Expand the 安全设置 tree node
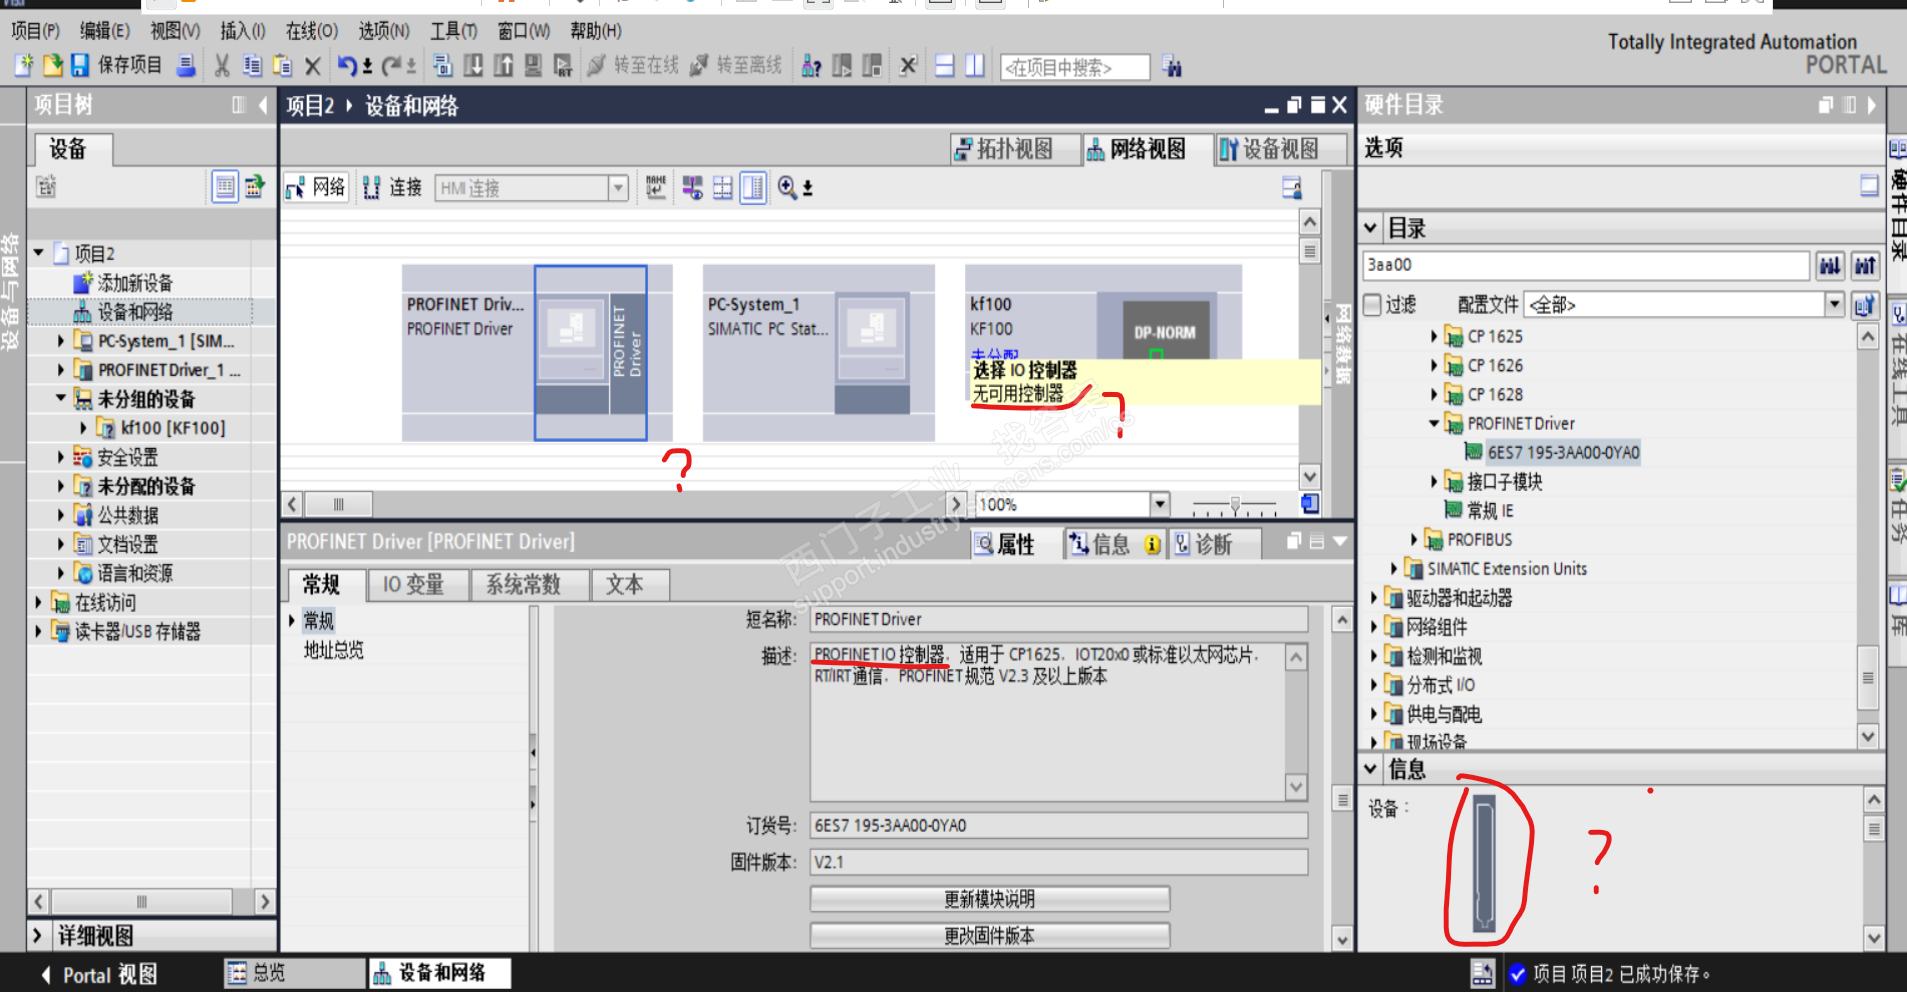Image resolution: width=1907 pixels, height=992 pixels. coord(61,457)
